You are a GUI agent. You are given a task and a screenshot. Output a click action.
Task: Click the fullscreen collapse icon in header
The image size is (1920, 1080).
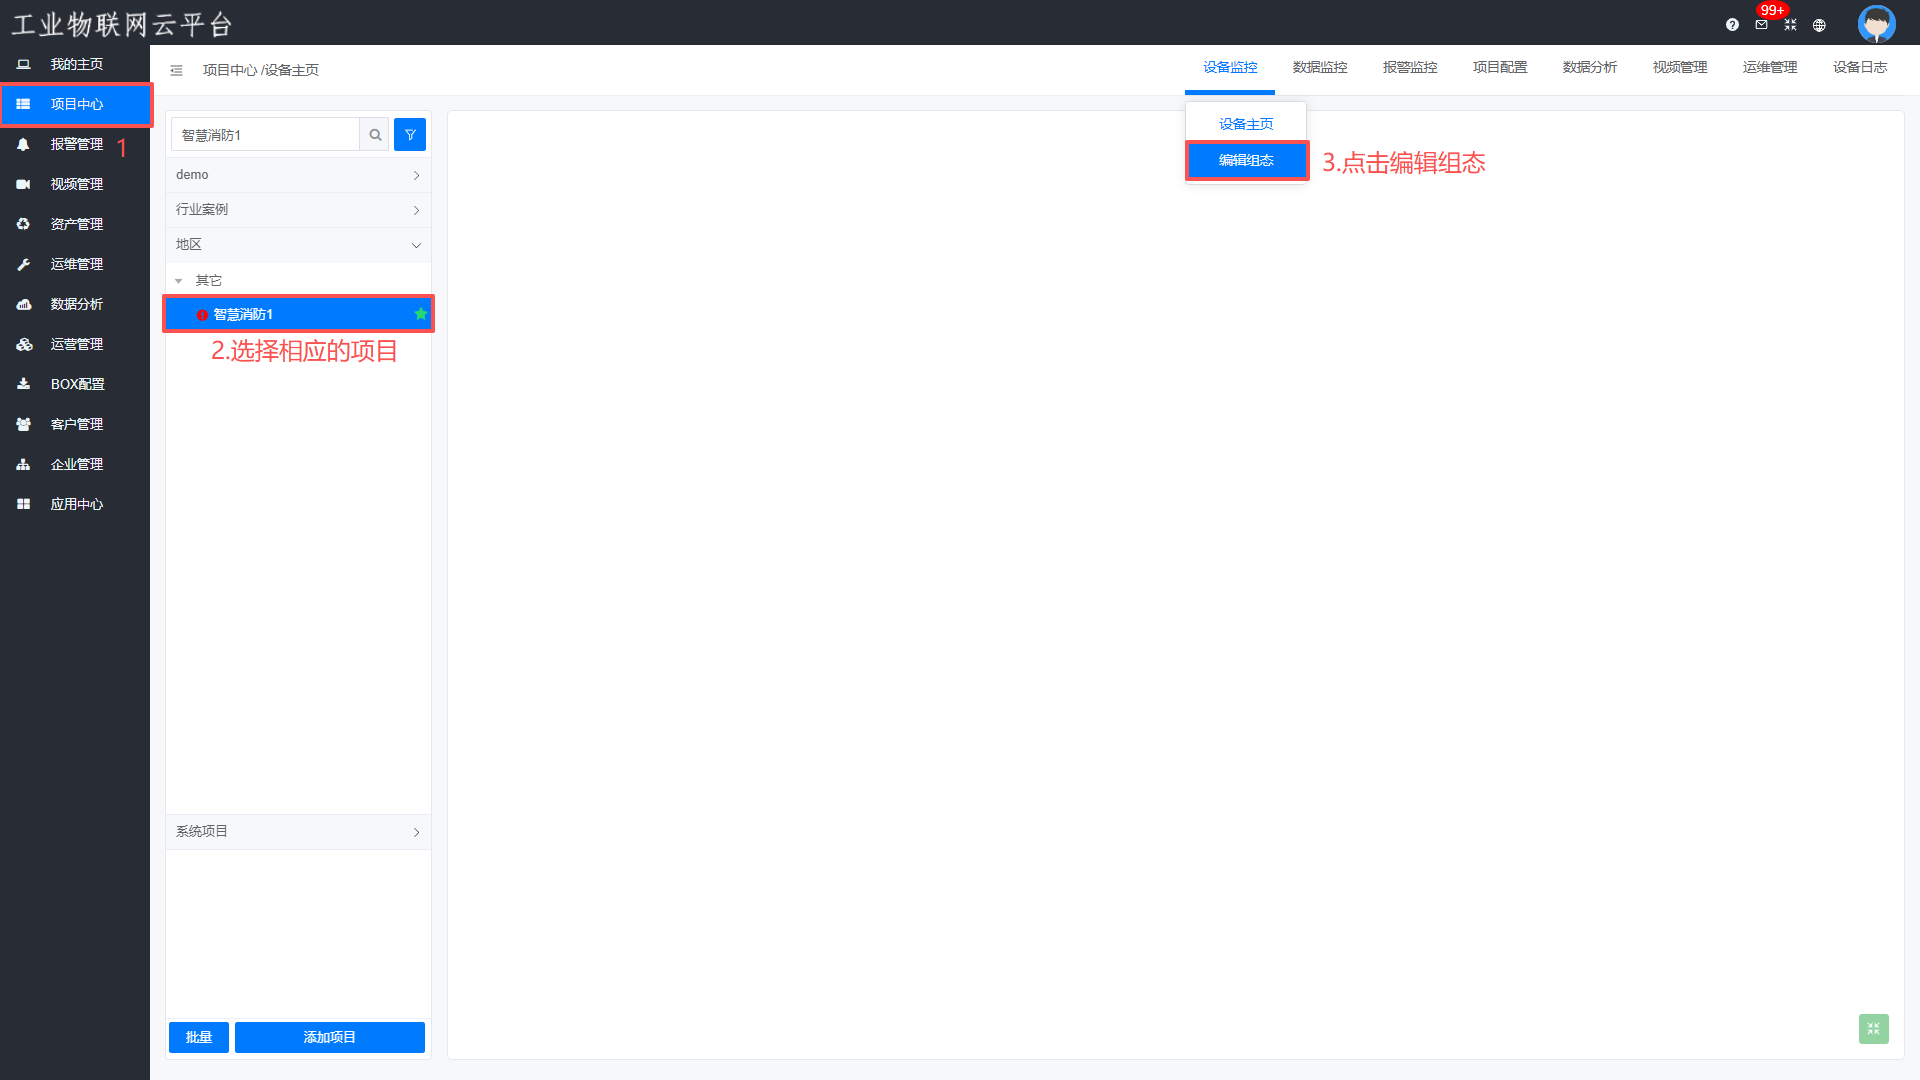pos(1790,25)
